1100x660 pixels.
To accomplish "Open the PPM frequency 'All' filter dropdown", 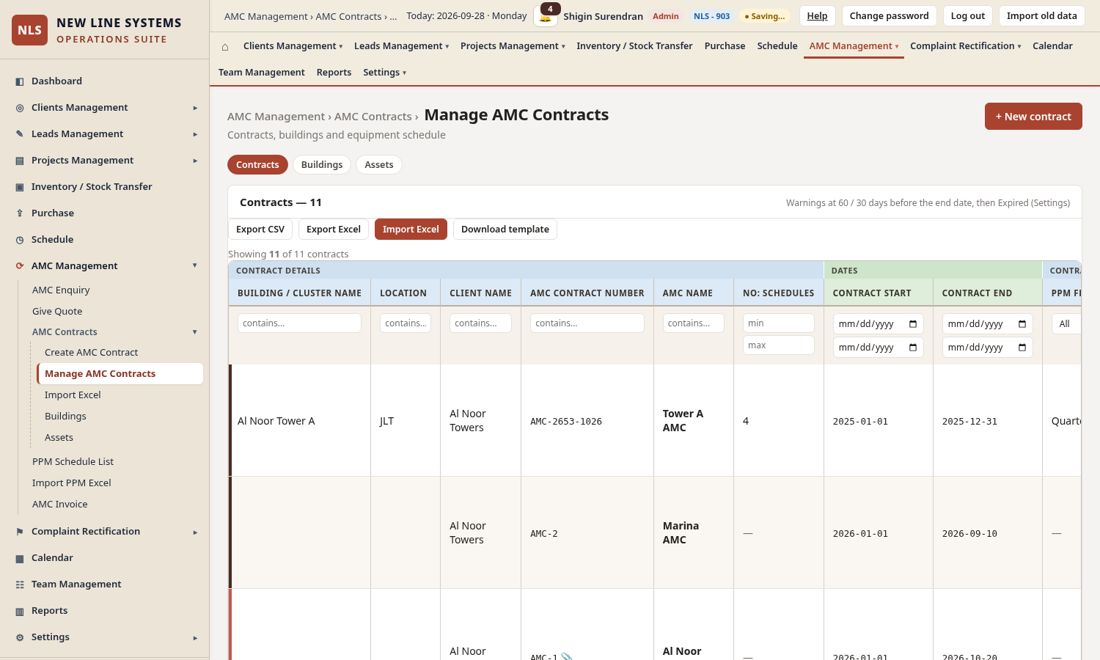I will pyautogui.click(x=1066, y=323).
